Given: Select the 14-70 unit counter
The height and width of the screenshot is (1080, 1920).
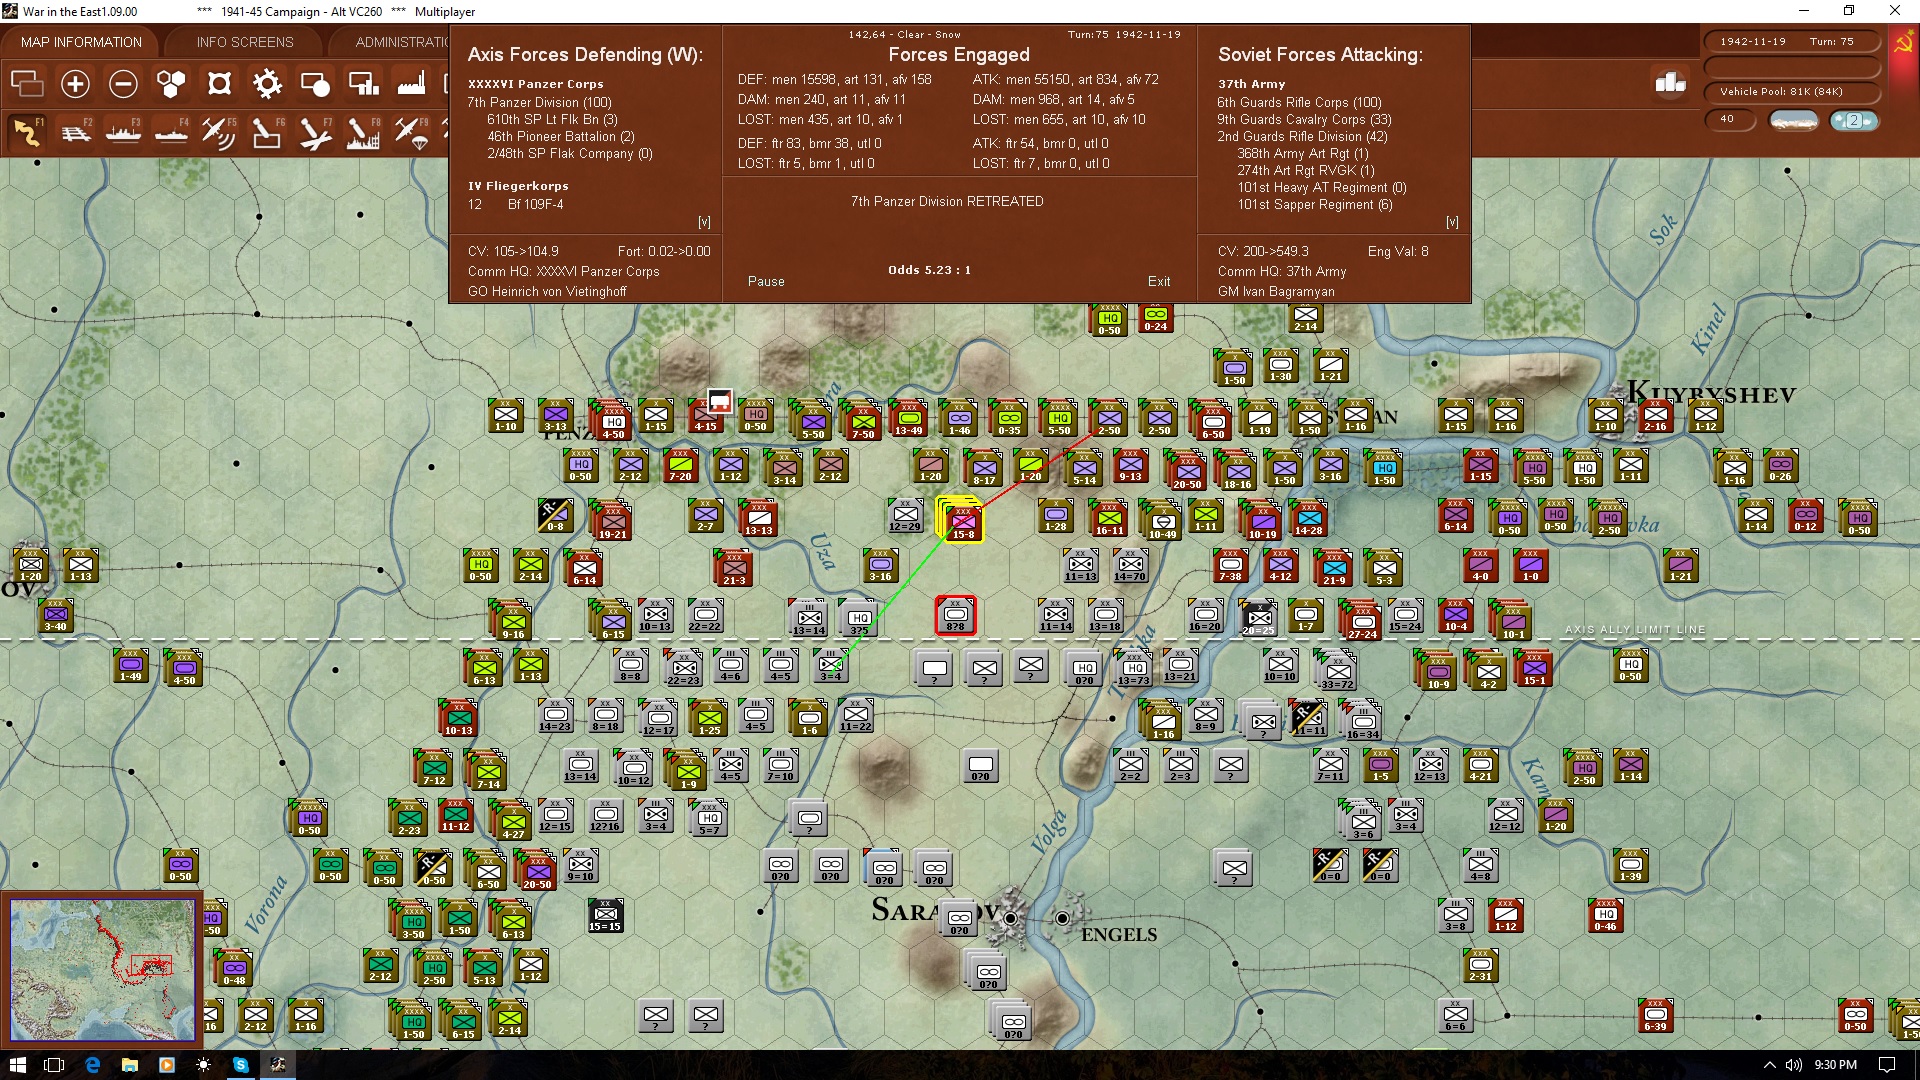Looking at the screenshot, I should point(1130,565).
